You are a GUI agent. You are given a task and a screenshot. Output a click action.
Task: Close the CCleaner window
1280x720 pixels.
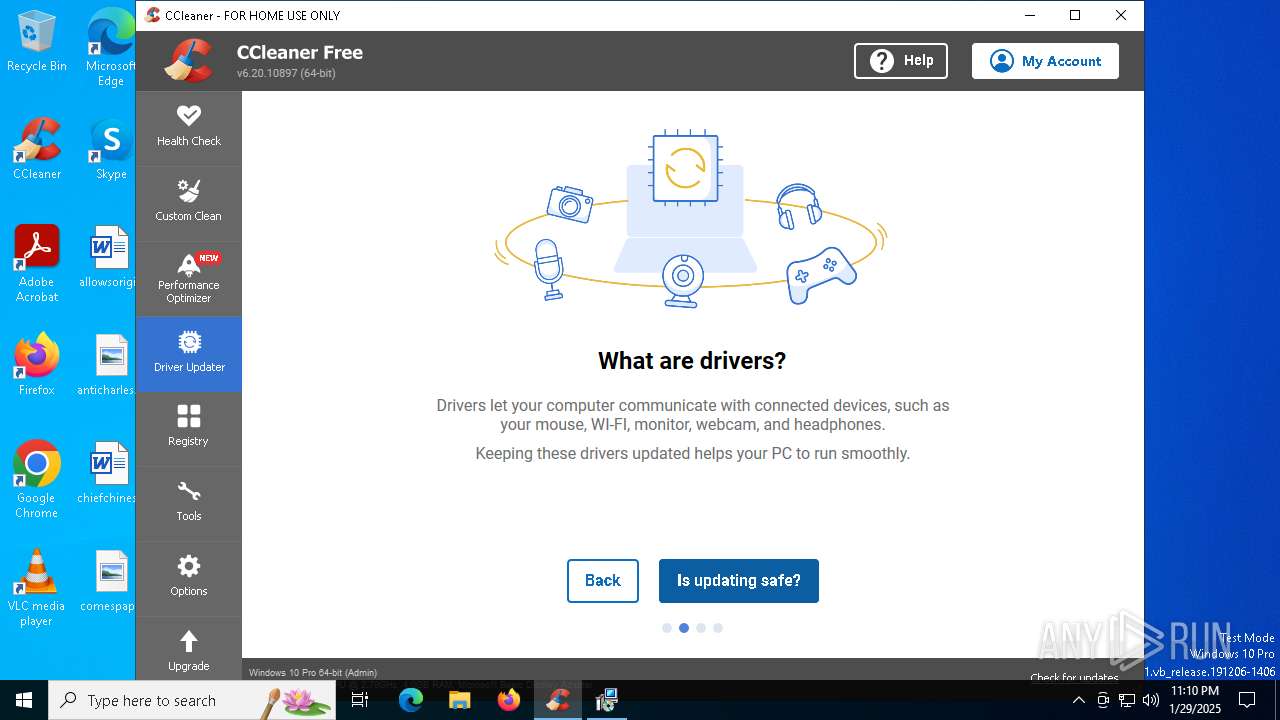pos(1121,15)
